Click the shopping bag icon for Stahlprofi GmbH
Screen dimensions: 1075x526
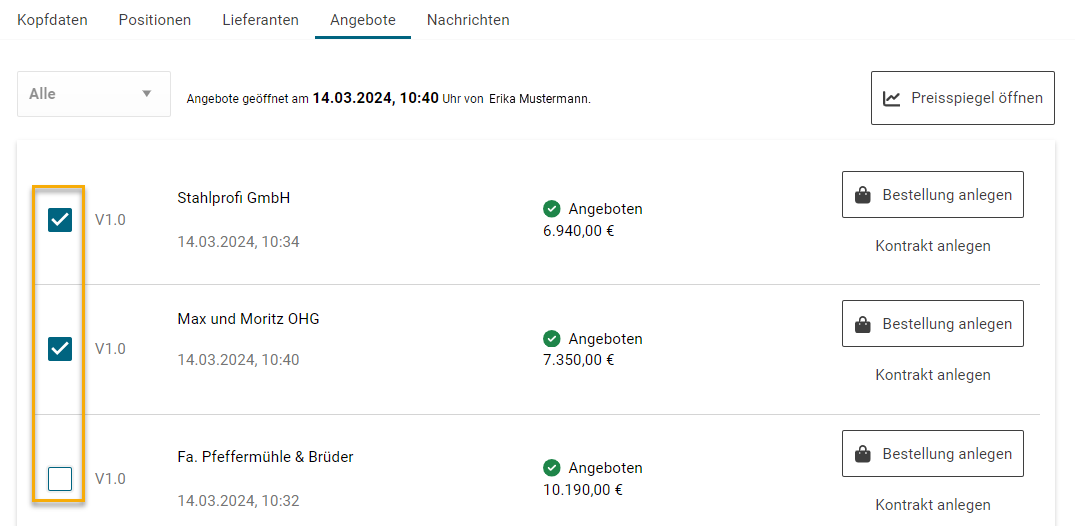pos(862,196)
